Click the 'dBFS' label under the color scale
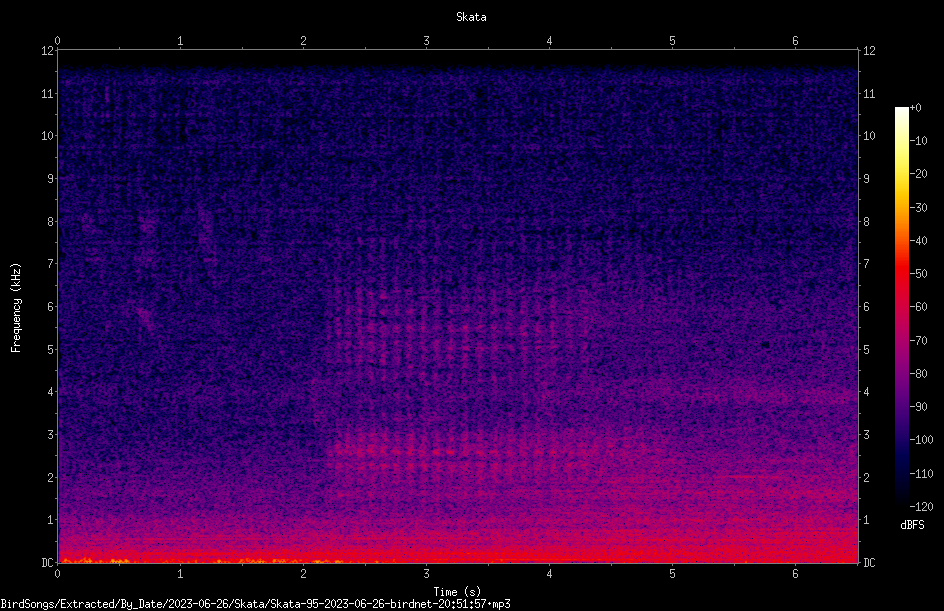944x611 pixels. pos(912,525)
